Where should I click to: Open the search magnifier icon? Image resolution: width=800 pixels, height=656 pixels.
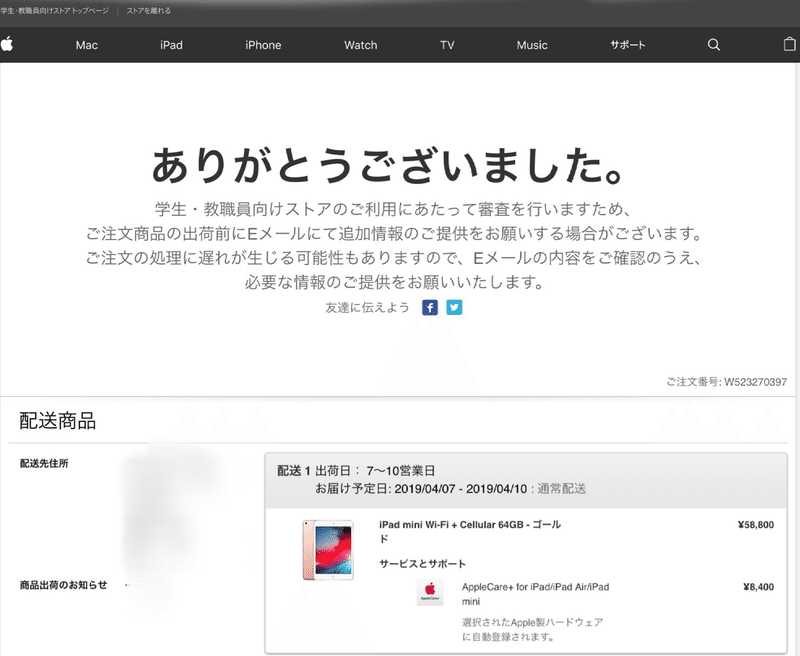point(714,45)
